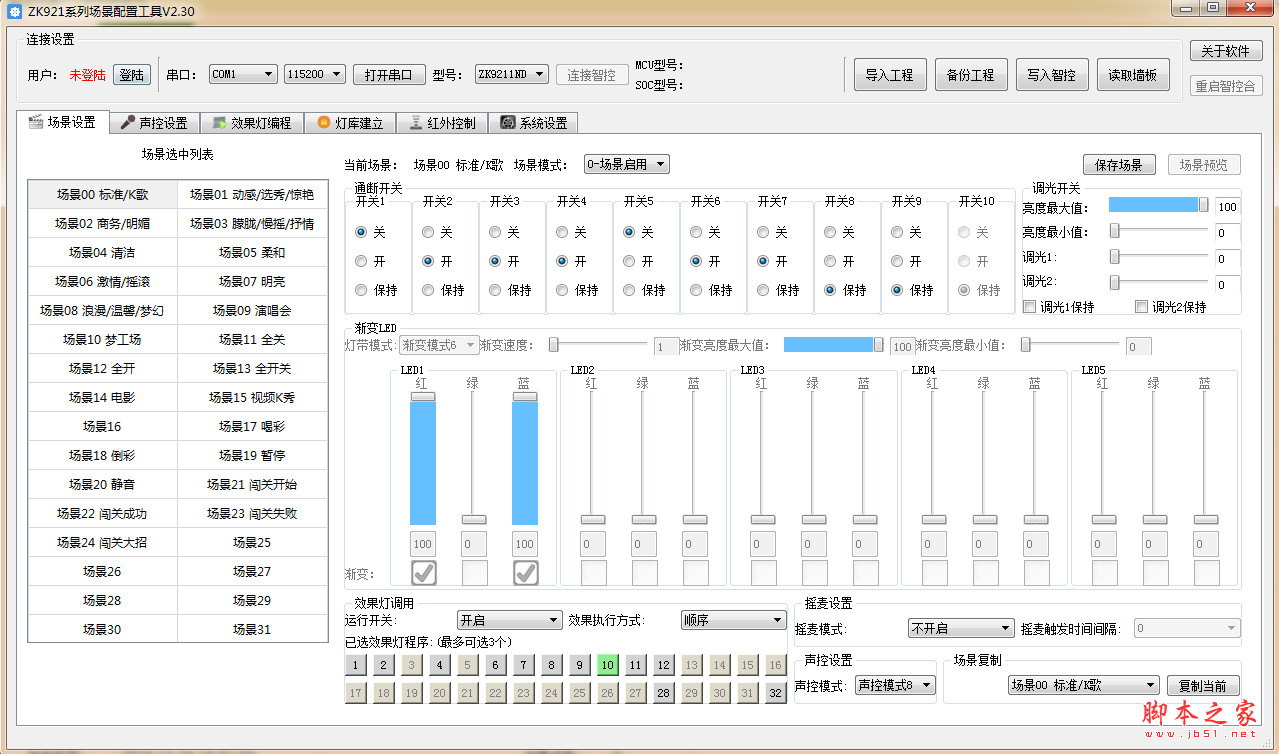Select the green effect program button 10
This screenshot has height=754, width=1279.
[x=607, y=665]
